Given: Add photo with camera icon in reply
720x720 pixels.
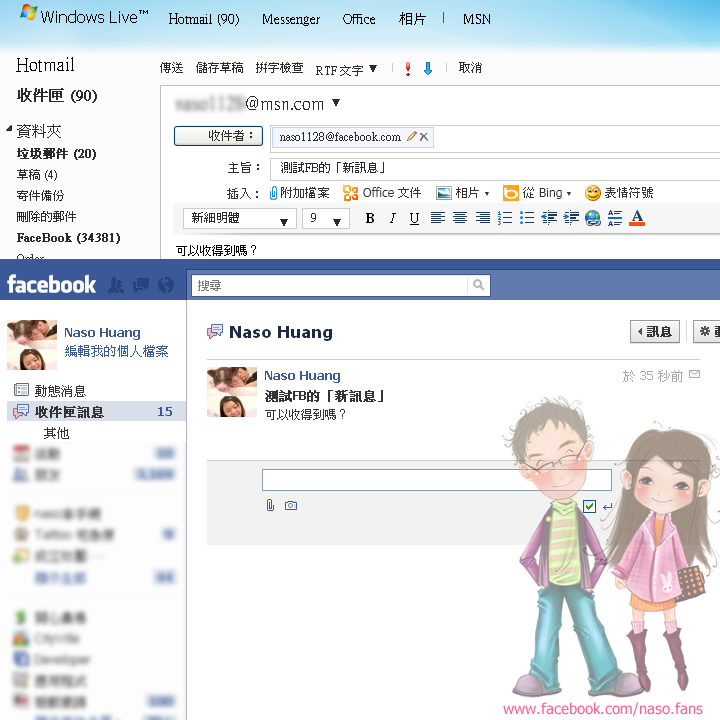Looking at the screenshot, I should point(291,506).
